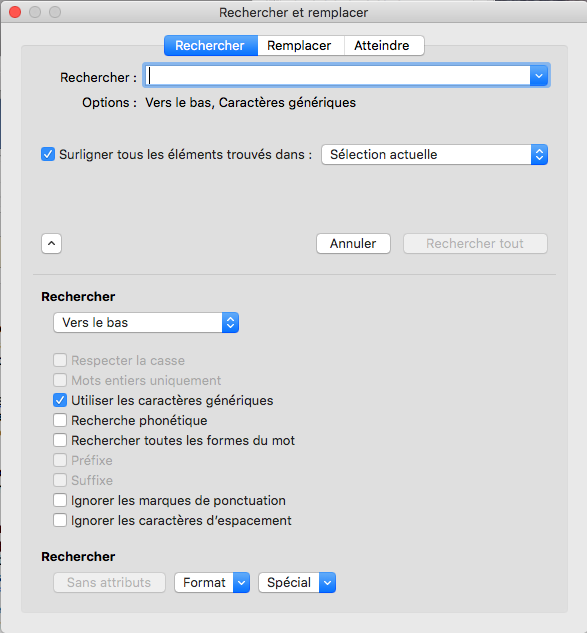Image resolution: width=587 pixels, height=633 pixels.
Task: Focus the Rechercher text input field
Action: tap(338, 75)
